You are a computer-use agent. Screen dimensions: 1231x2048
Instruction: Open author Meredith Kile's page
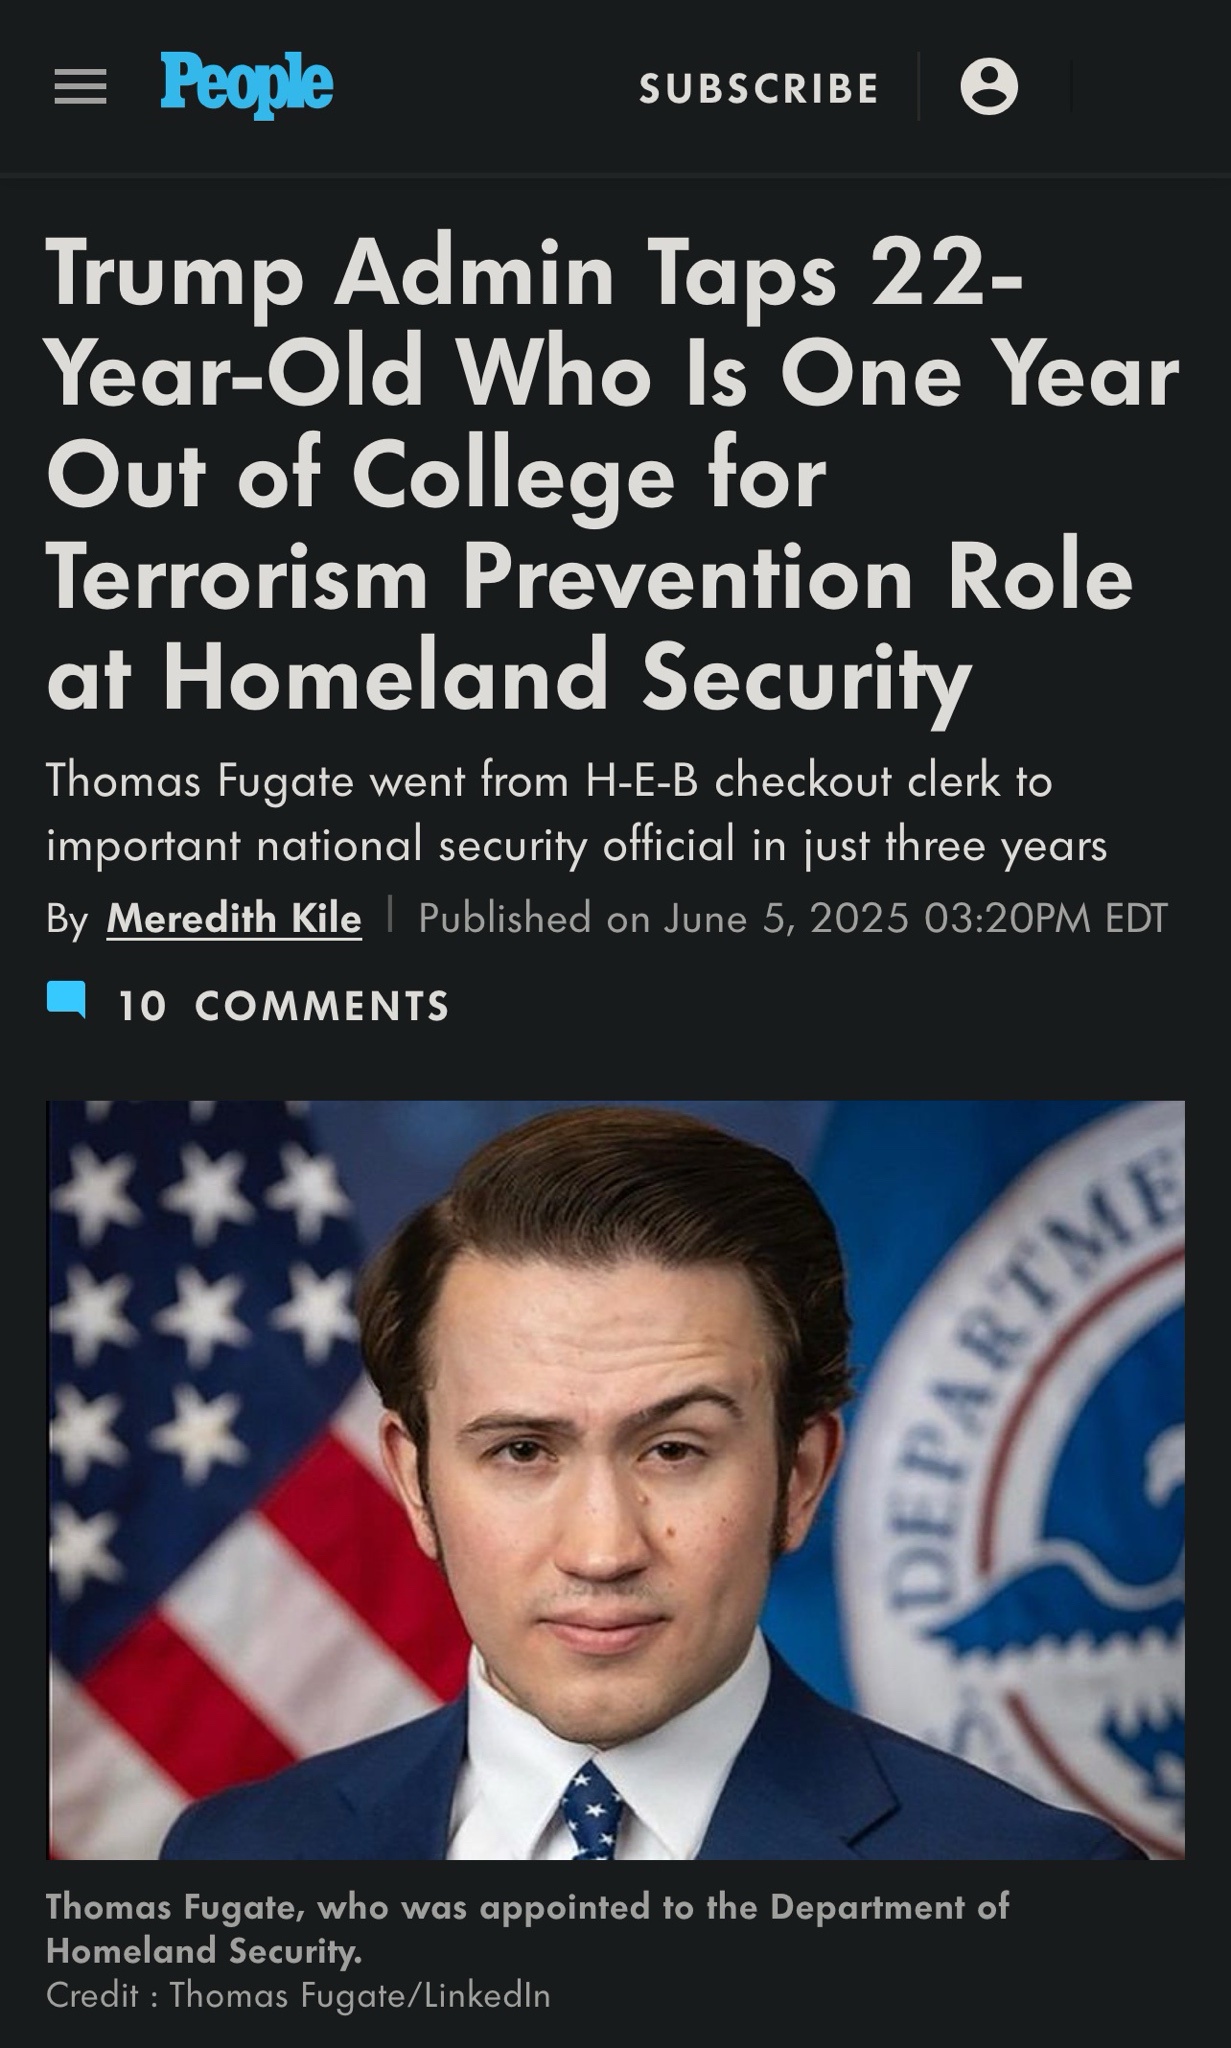(x=234, y=918)
